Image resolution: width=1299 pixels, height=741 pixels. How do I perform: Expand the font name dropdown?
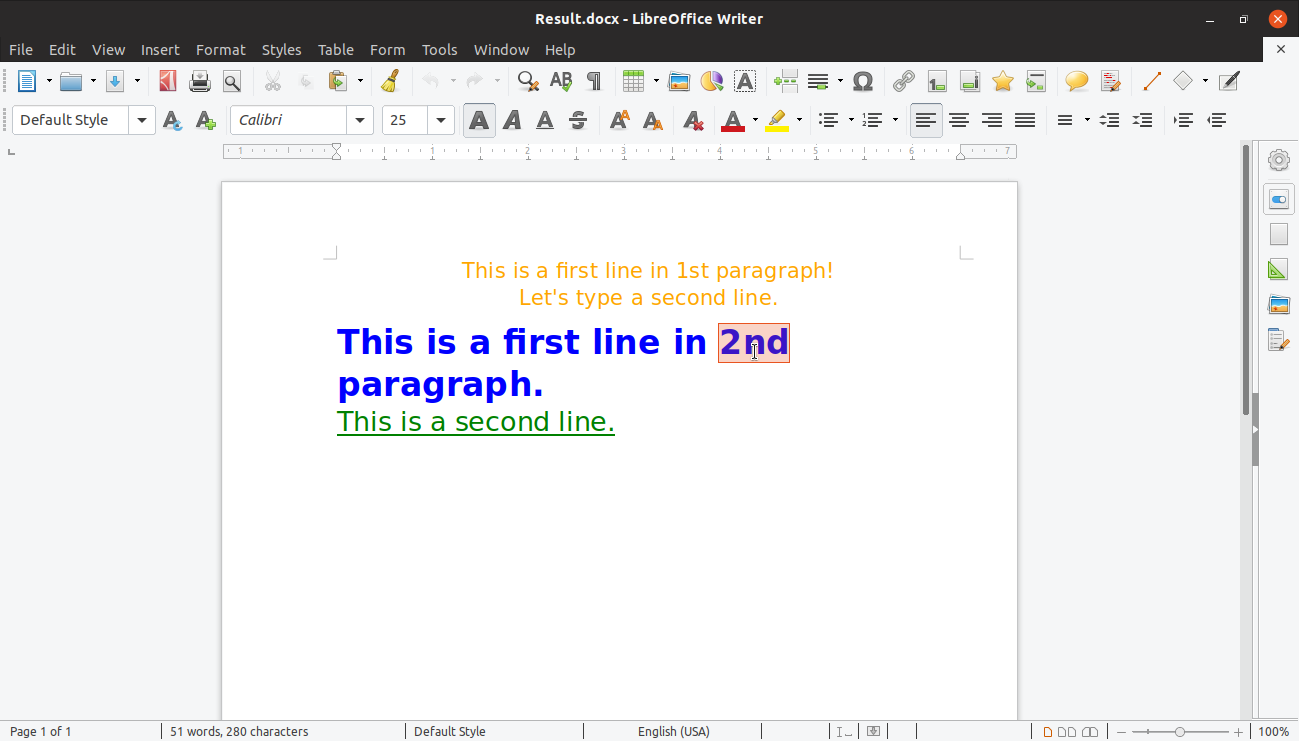point(360,121)
